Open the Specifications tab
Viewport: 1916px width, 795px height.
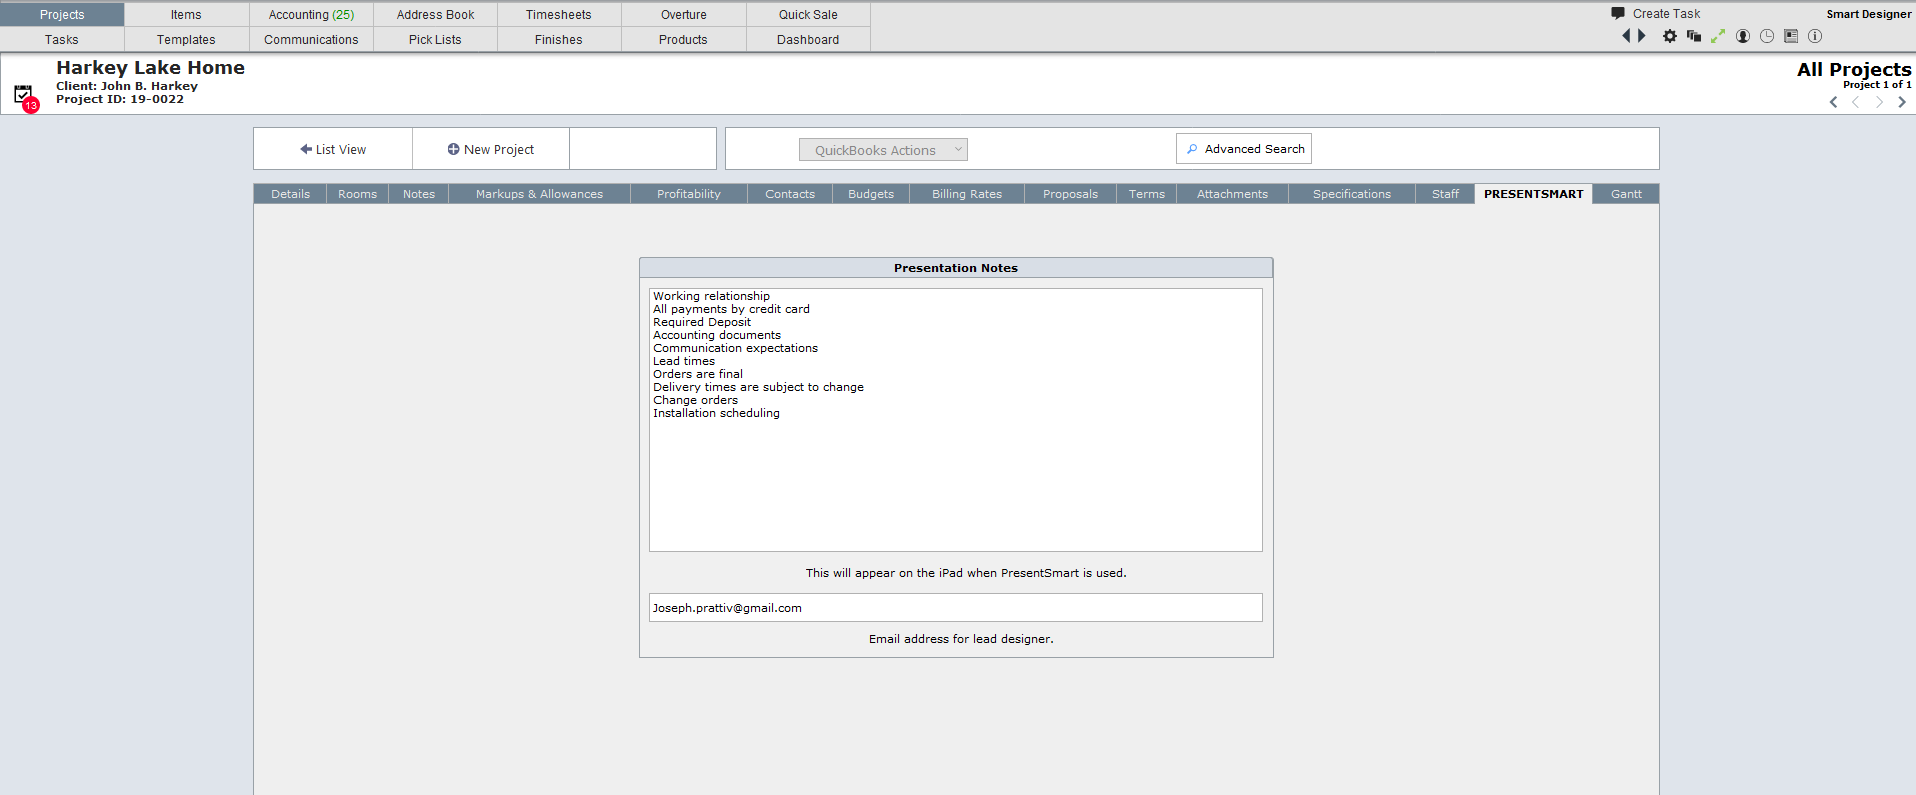(x=1352, y=194)
